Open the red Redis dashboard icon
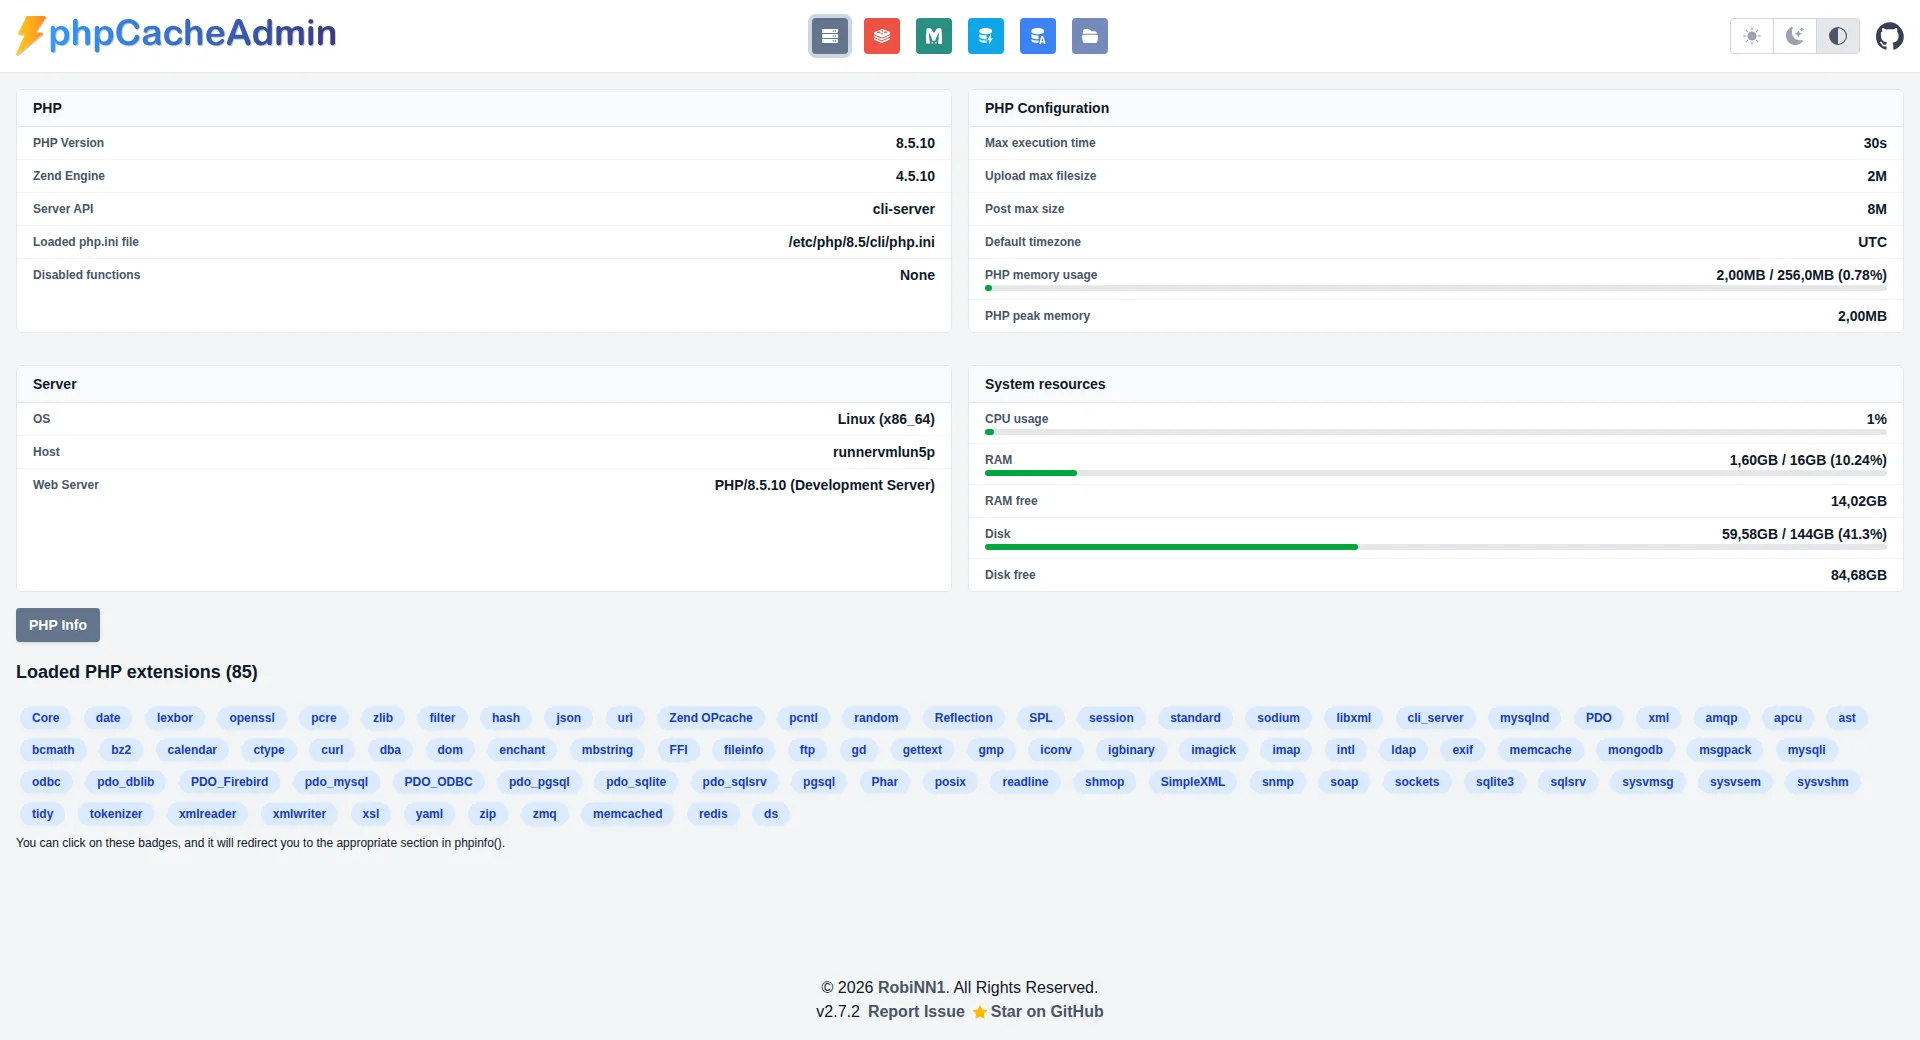This screenshot has width=1920, height=1040. pyautogui.click(x=882, y=36)
